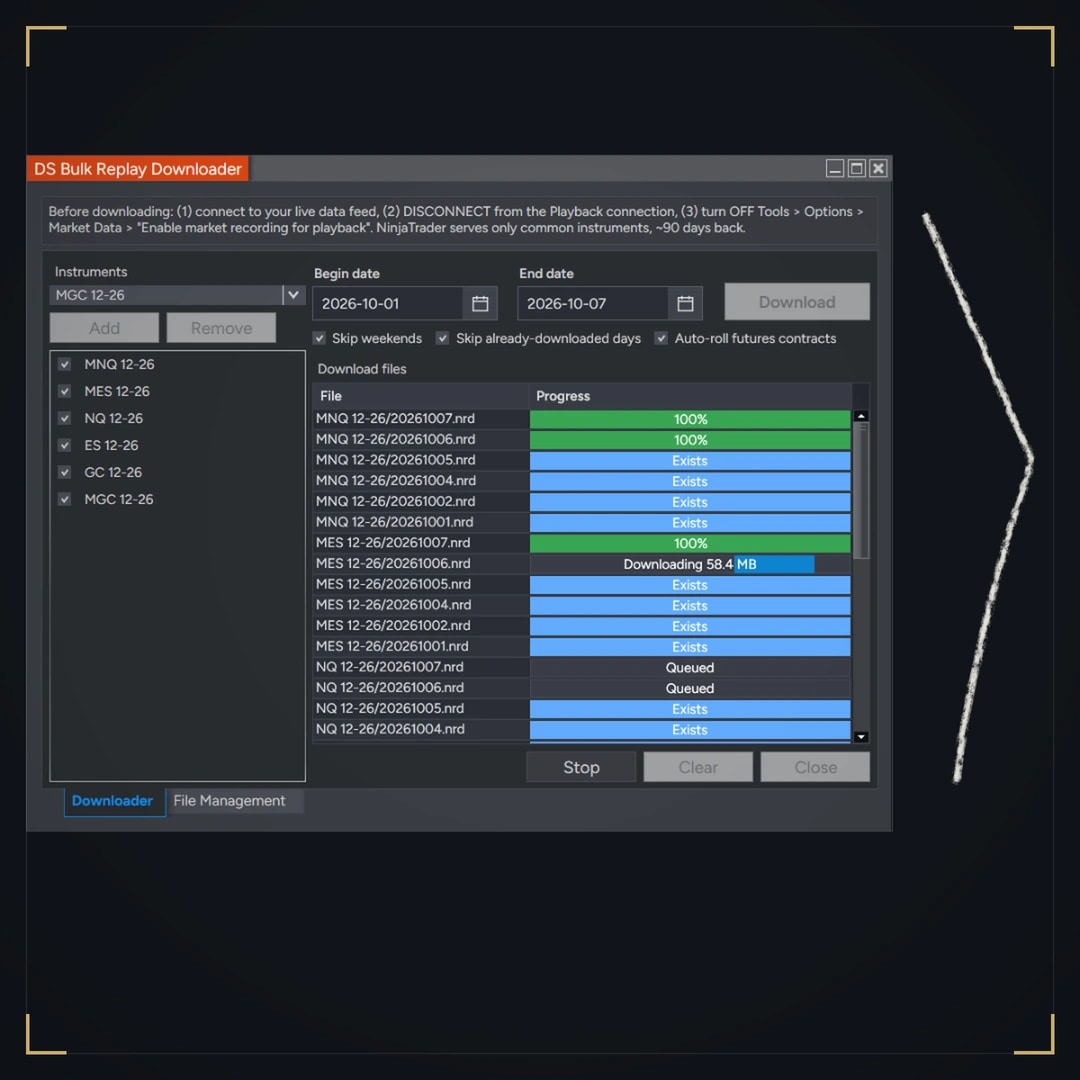Image resolution: width=1080 pixels, height=1080 pixels.
Task: Uncheck ES 12-26 in the instrument list
Action: click(65, 445)
